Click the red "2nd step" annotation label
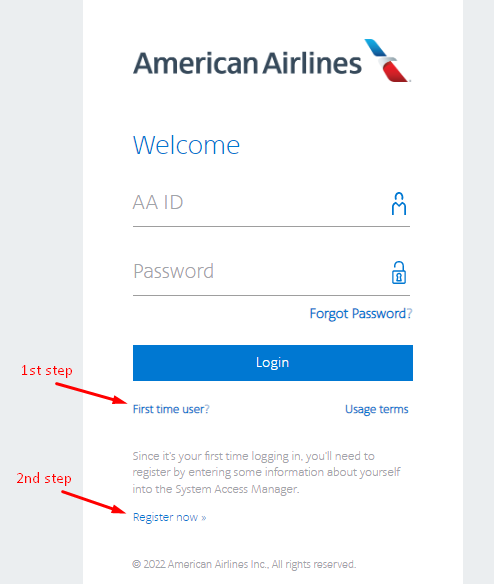The image size is (494, 584). (x=44, y=478)
